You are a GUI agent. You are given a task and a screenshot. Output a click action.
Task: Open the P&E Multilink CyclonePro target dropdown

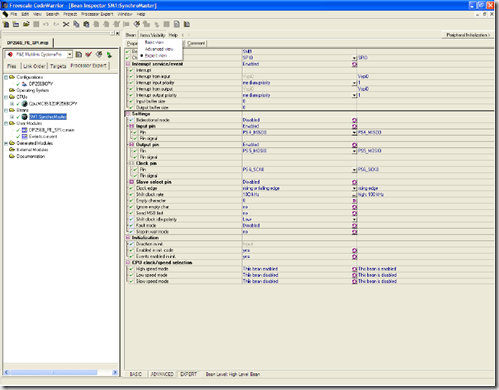click(x=70, y=54)
